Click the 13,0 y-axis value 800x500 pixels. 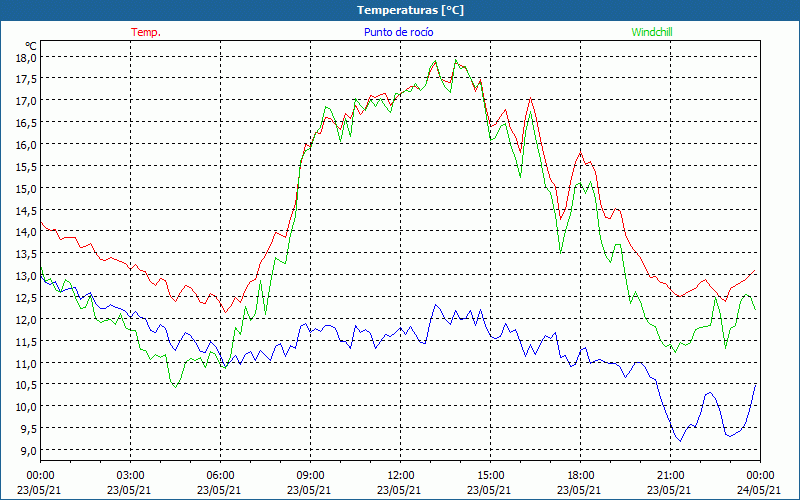coord(26,276)
